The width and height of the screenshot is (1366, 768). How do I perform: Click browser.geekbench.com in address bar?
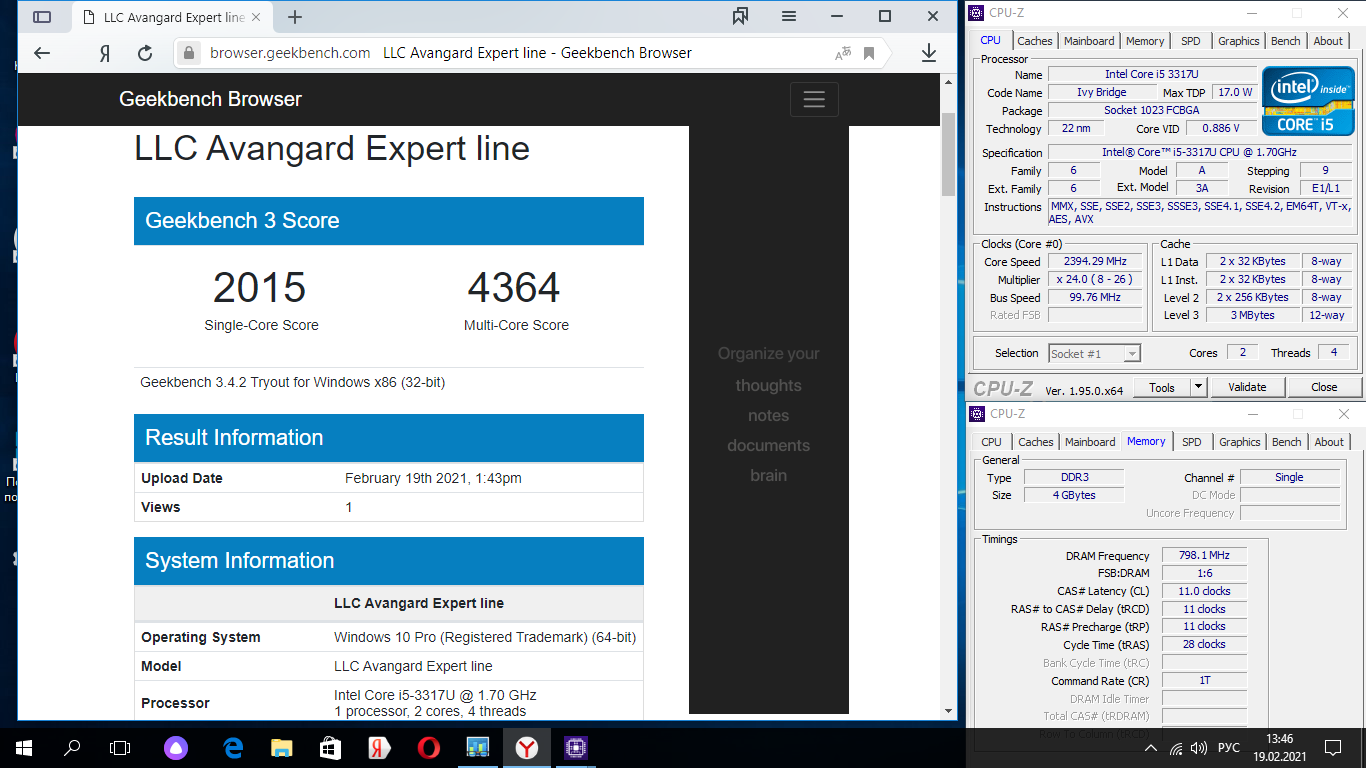290,53
